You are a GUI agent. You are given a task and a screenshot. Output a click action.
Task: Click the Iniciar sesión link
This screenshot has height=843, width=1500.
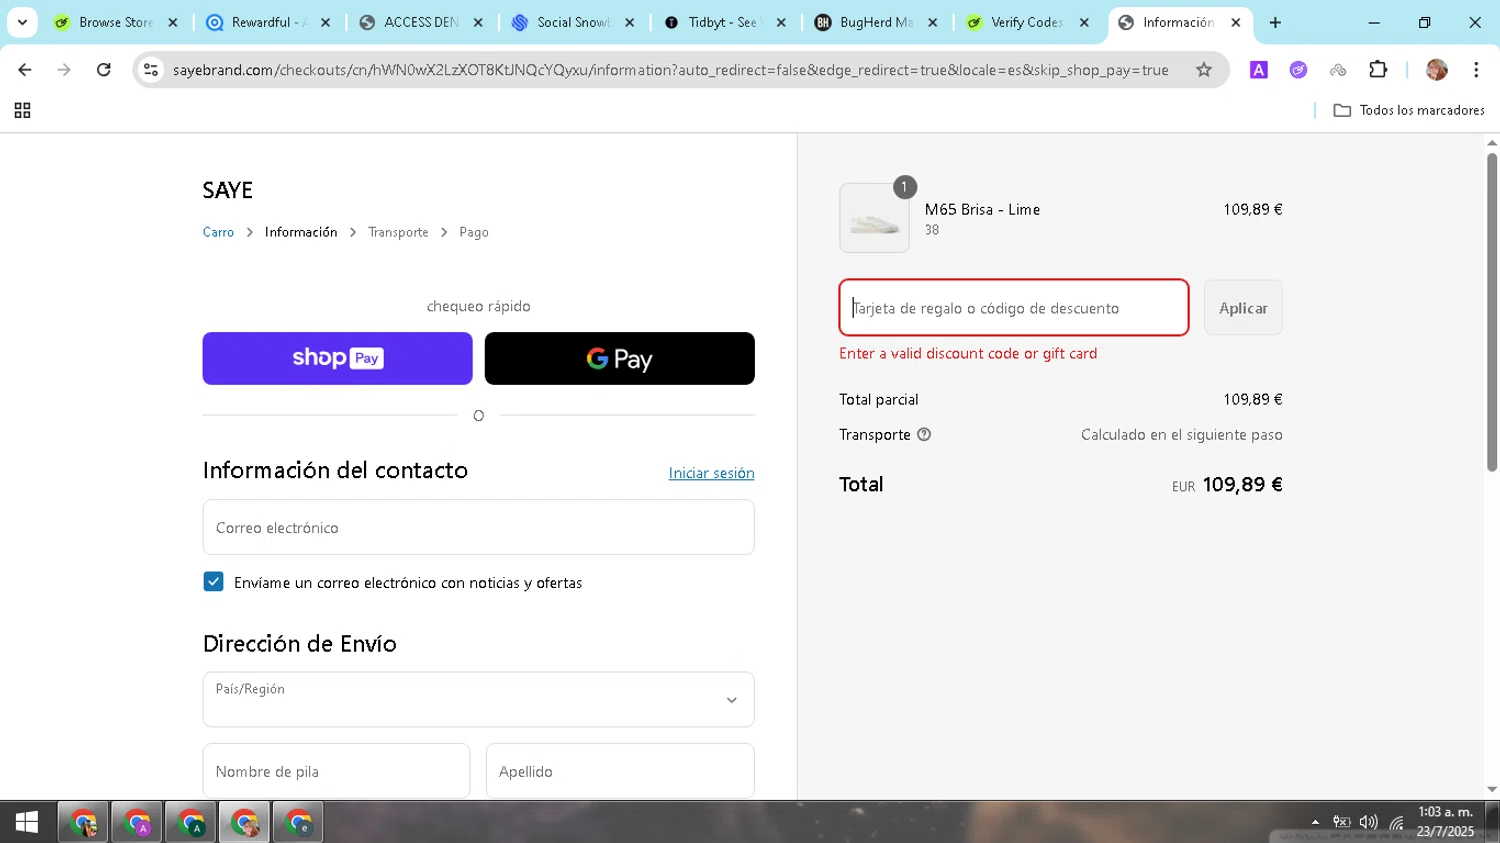711,473
